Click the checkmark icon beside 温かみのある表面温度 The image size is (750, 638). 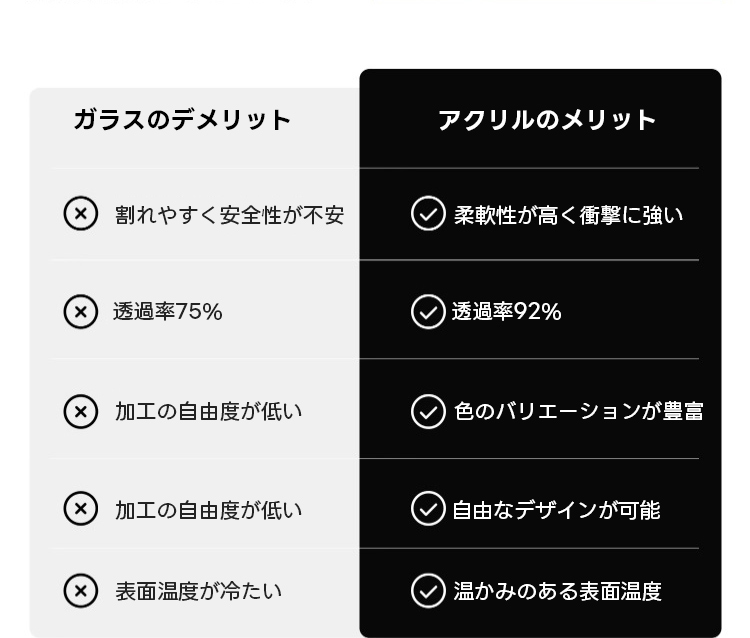point(428,591)
